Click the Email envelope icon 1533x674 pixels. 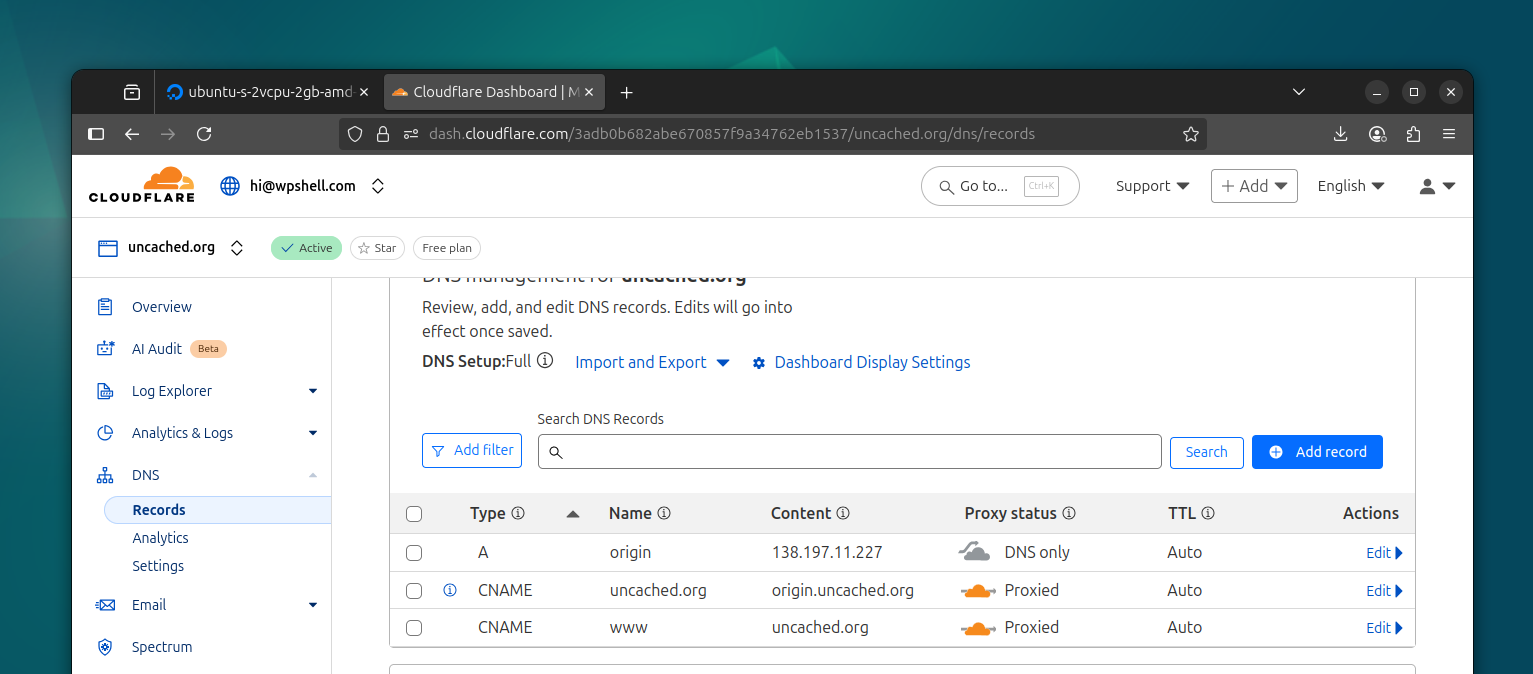(105, 605)
